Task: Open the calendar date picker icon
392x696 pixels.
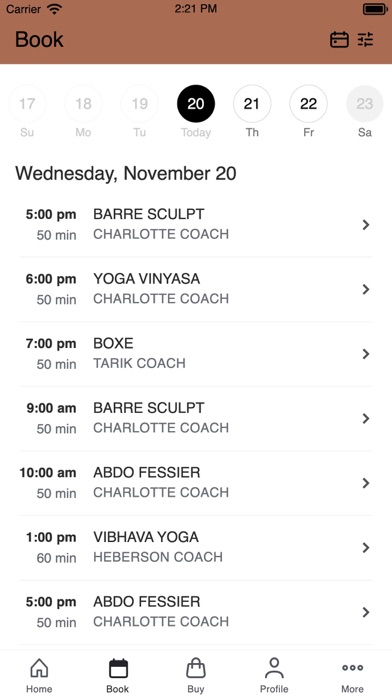Action: point(339,40)
